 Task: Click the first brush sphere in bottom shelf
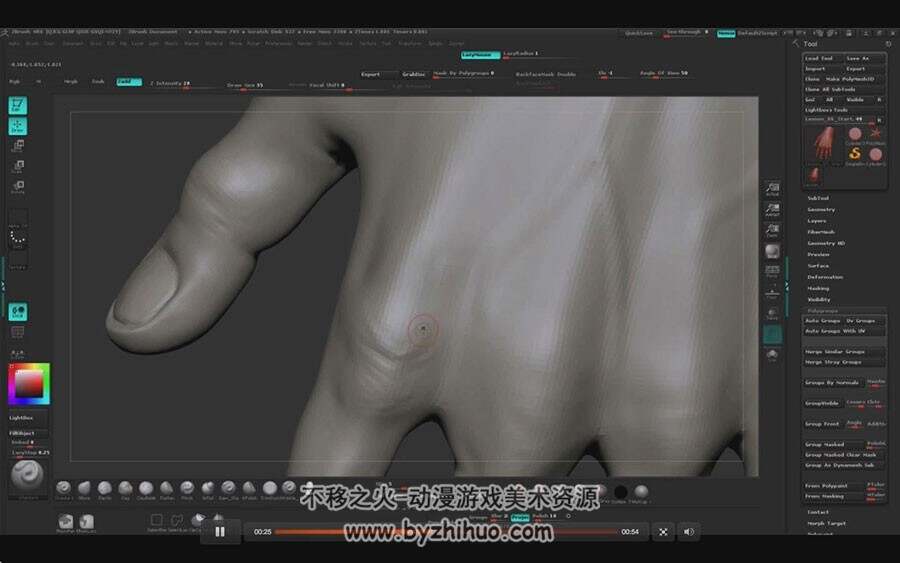(x=64, y=488)
